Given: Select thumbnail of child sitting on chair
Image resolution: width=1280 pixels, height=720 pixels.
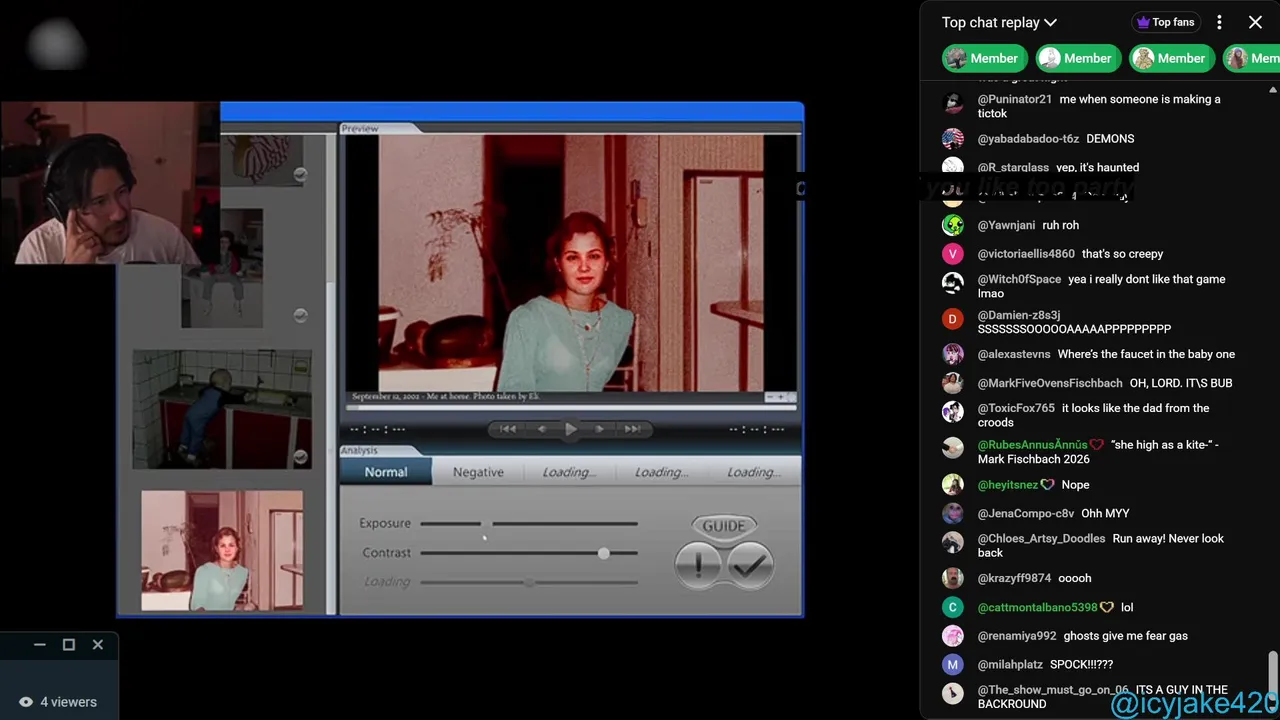Looking at the screenshot, I should 222,268.
